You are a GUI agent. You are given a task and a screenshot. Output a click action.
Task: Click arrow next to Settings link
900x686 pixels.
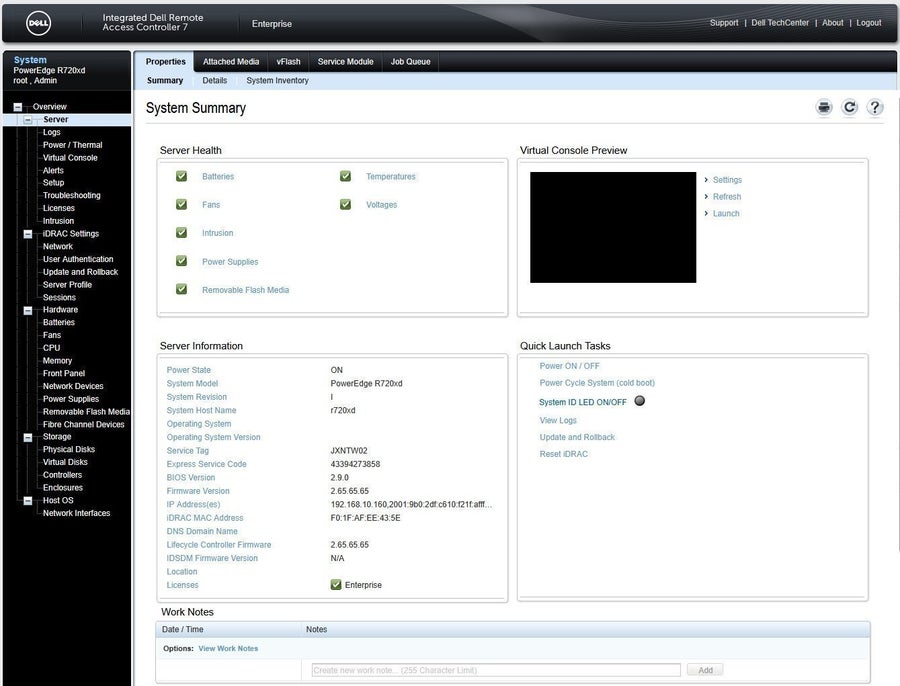706,180
